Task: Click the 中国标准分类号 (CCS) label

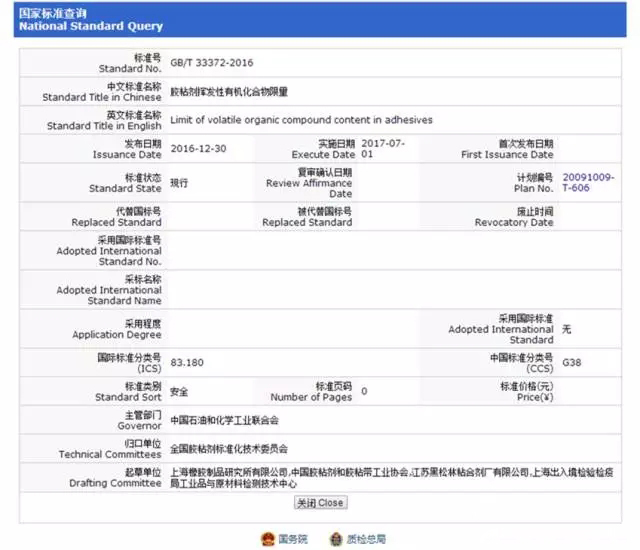Action: pos(522,363)
